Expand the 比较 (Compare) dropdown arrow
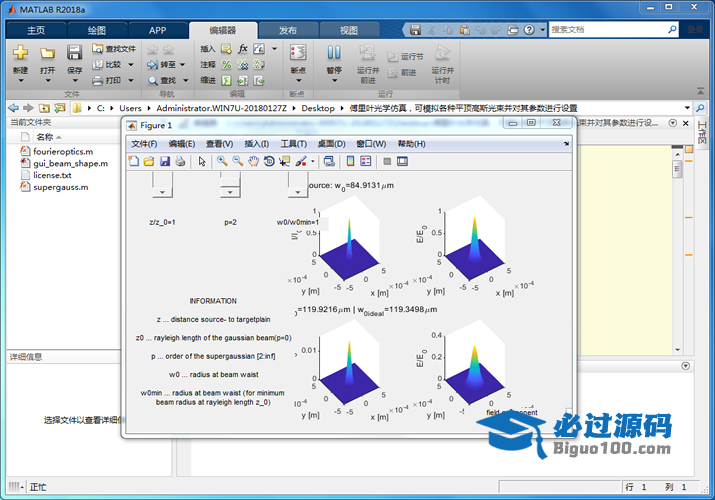 (x=131, y=65)
